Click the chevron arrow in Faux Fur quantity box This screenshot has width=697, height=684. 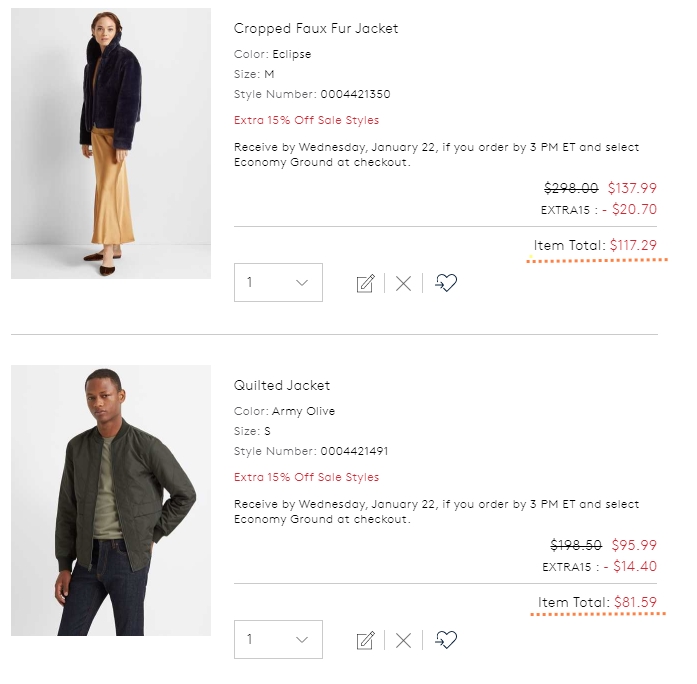pos(302,283)
